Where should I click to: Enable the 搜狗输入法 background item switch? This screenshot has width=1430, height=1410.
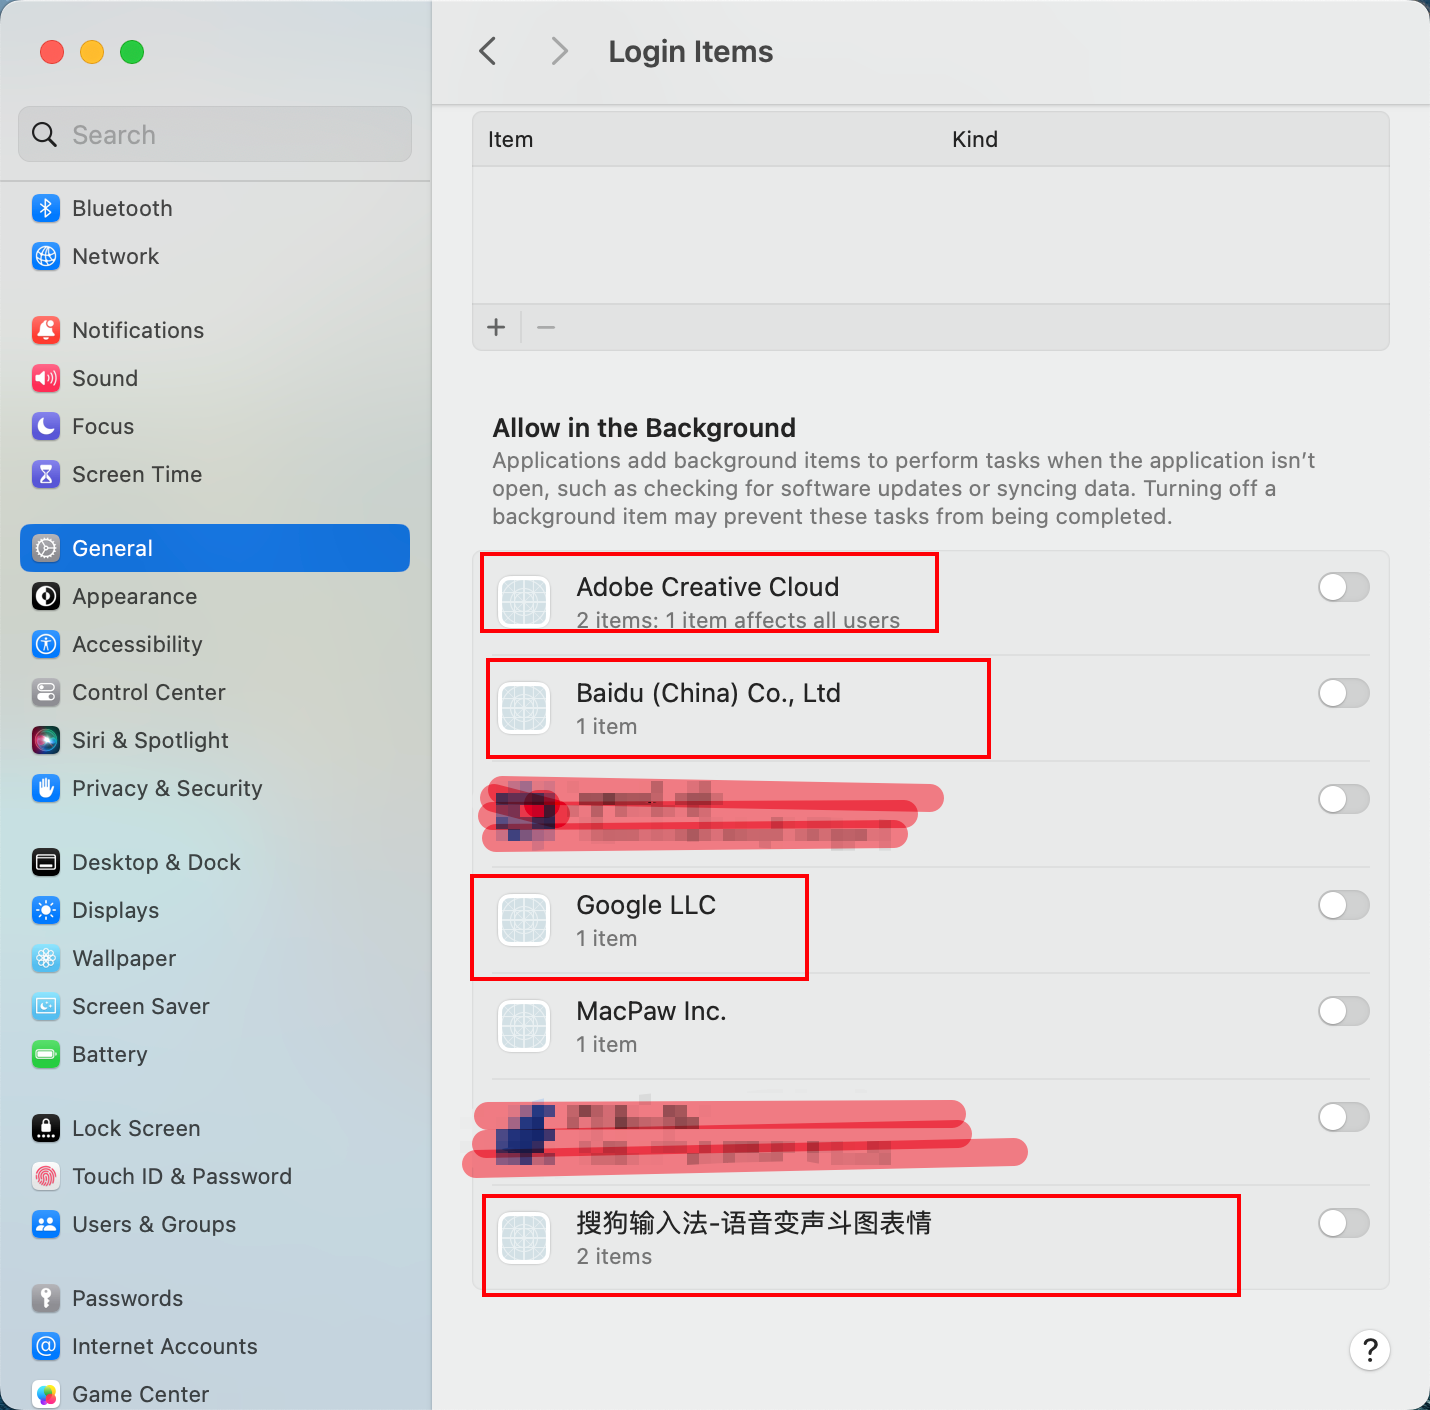pyautogui.click(x=1344, y=1223)
